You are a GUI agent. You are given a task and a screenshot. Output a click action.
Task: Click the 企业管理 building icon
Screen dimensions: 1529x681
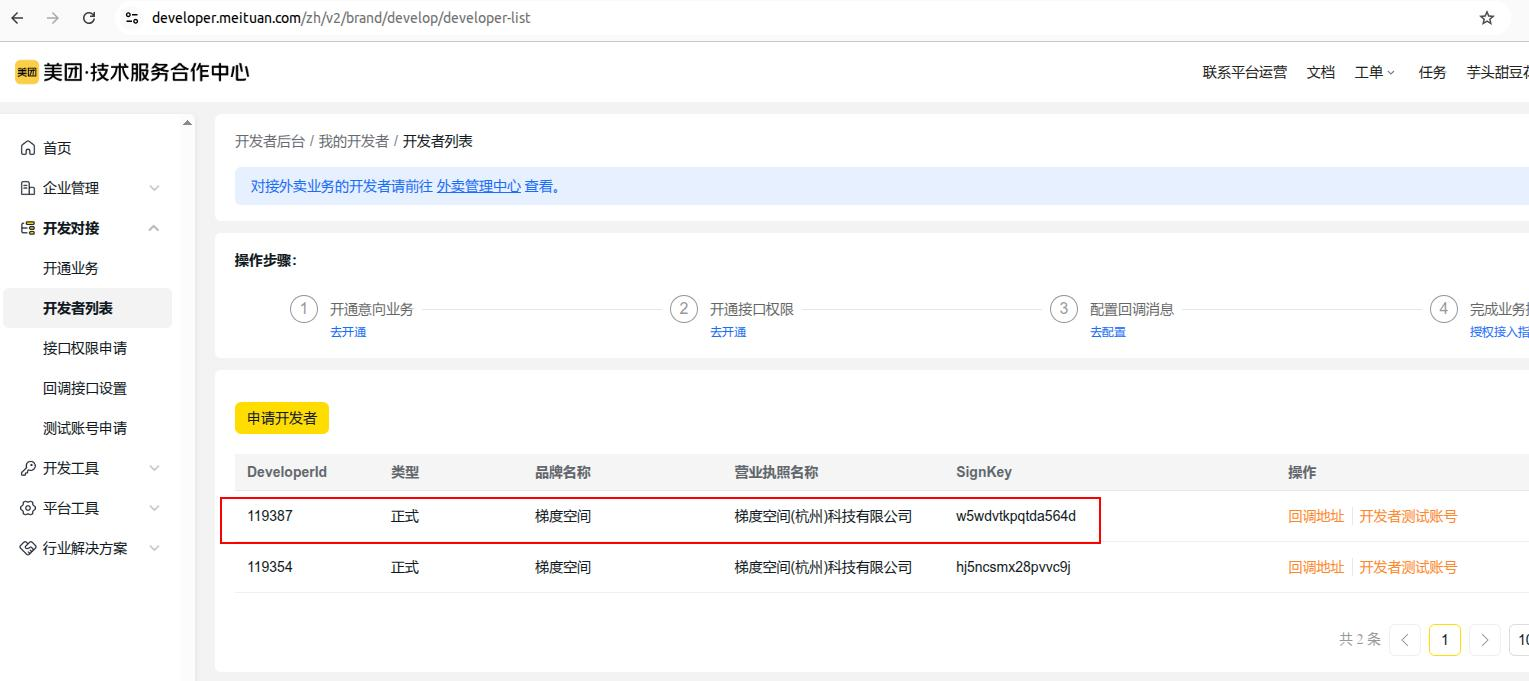[27, 188]
